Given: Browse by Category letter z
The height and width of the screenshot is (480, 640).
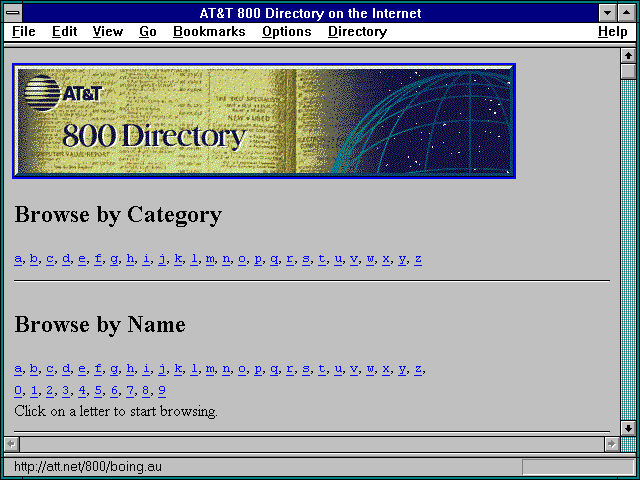Looking at the screenshot, I should pos(418,259).
